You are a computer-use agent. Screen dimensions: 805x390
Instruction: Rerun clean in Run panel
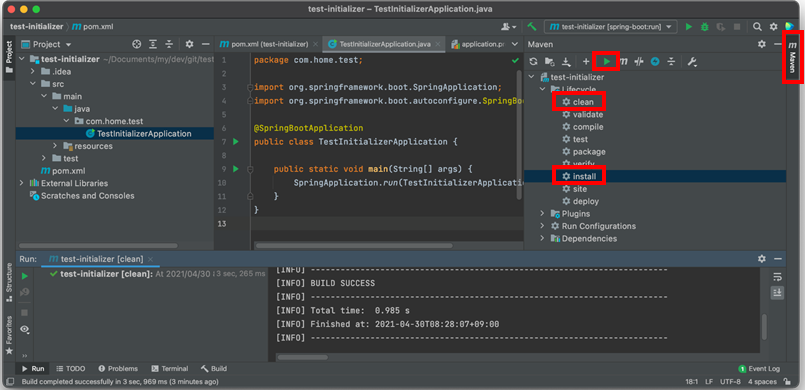click(24, 276)
